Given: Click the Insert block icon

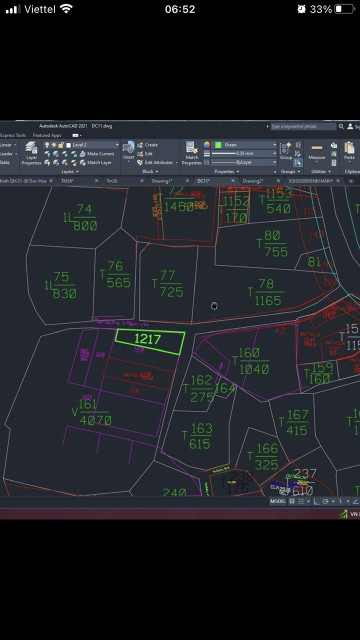Looking at the screenshot, I should coord(129,151).
